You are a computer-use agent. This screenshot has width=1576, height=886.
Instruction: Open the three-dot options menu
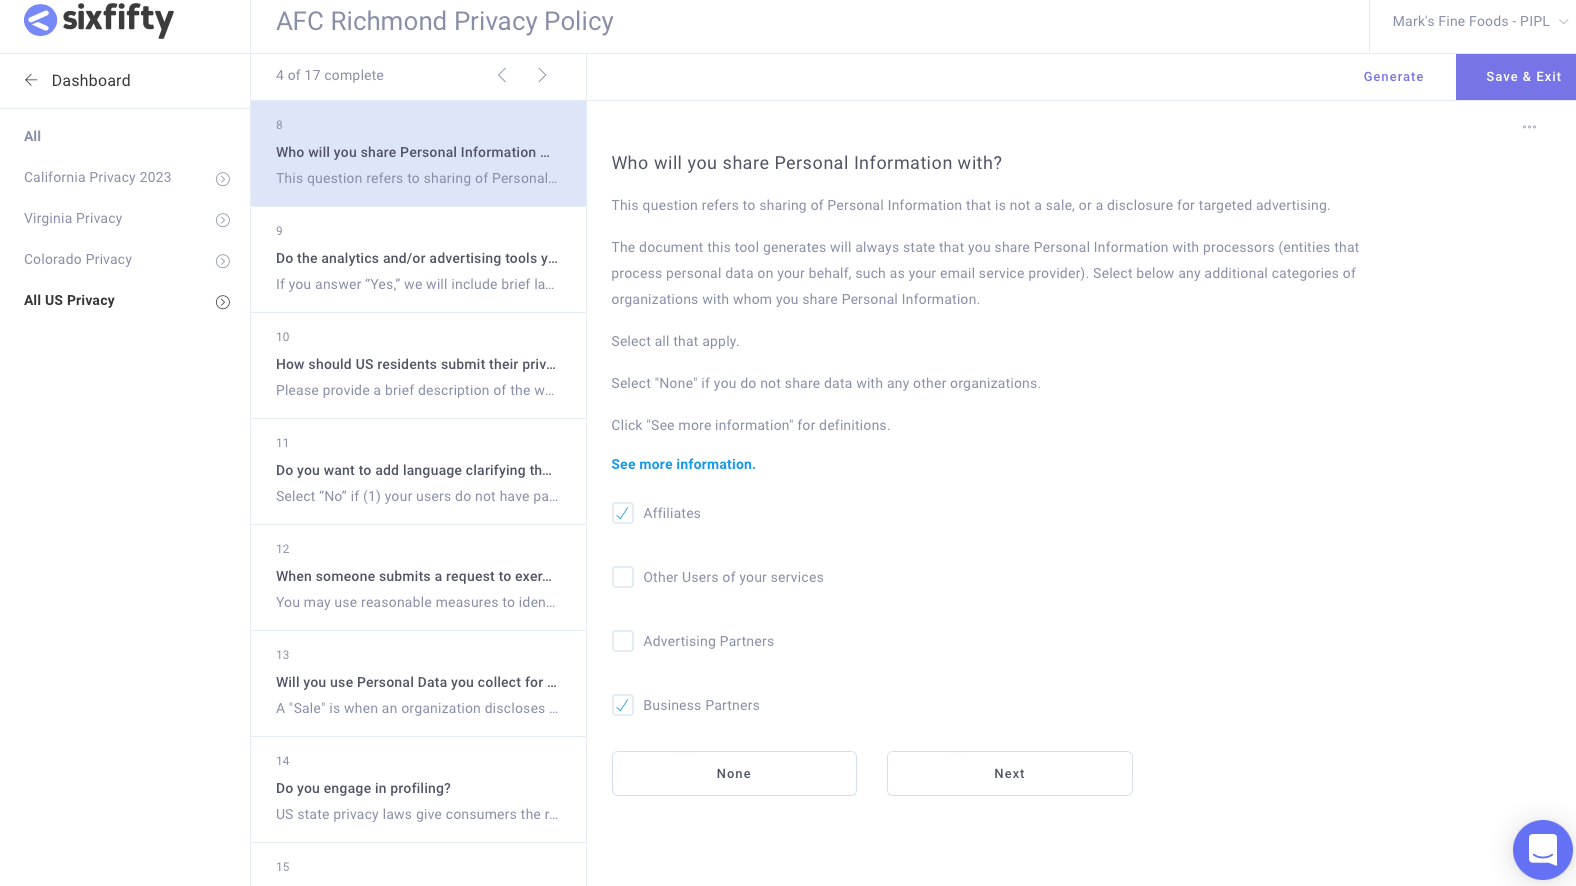pos(1529,127)
